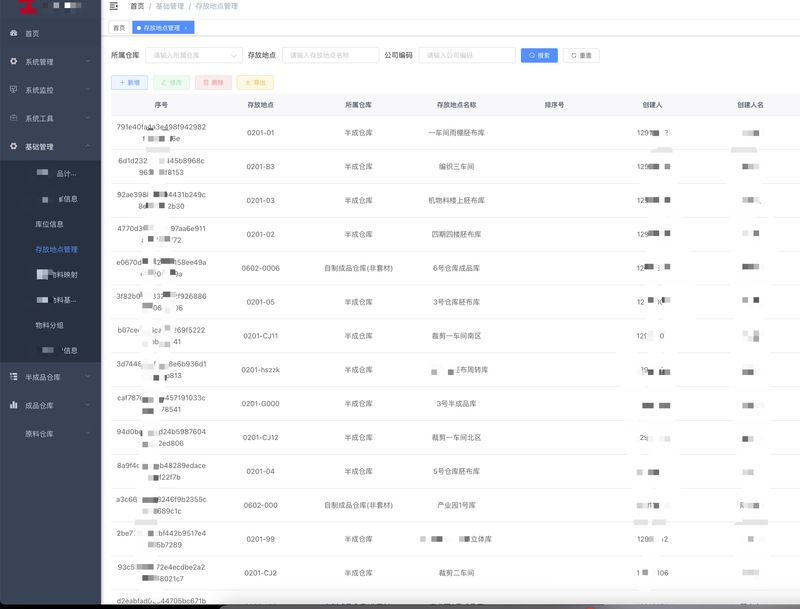
Task: Expand the 半成品仓库 menu chevron
Action: (x=88, y=377)
